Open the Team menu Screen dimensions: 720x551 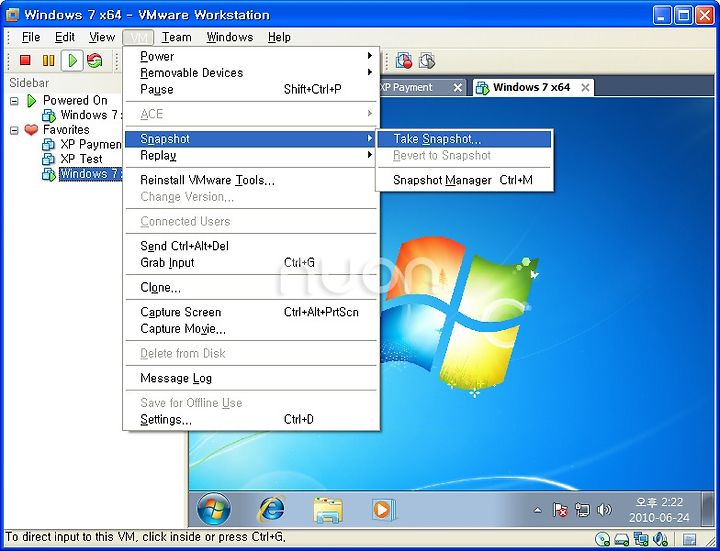pyautogui.click(x=176, y=37)
